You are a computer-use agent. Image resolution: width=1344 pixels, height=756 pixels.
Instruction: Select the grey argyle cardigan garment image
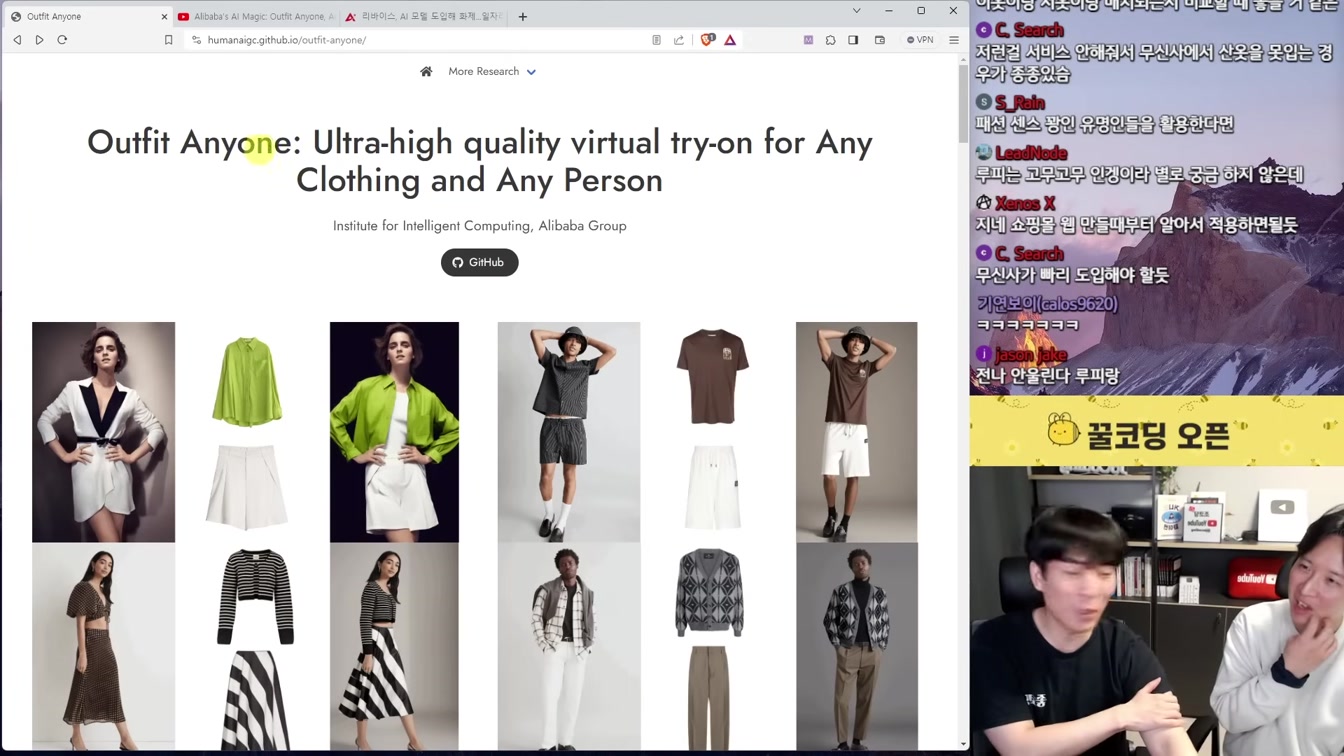tap(709, 592)
